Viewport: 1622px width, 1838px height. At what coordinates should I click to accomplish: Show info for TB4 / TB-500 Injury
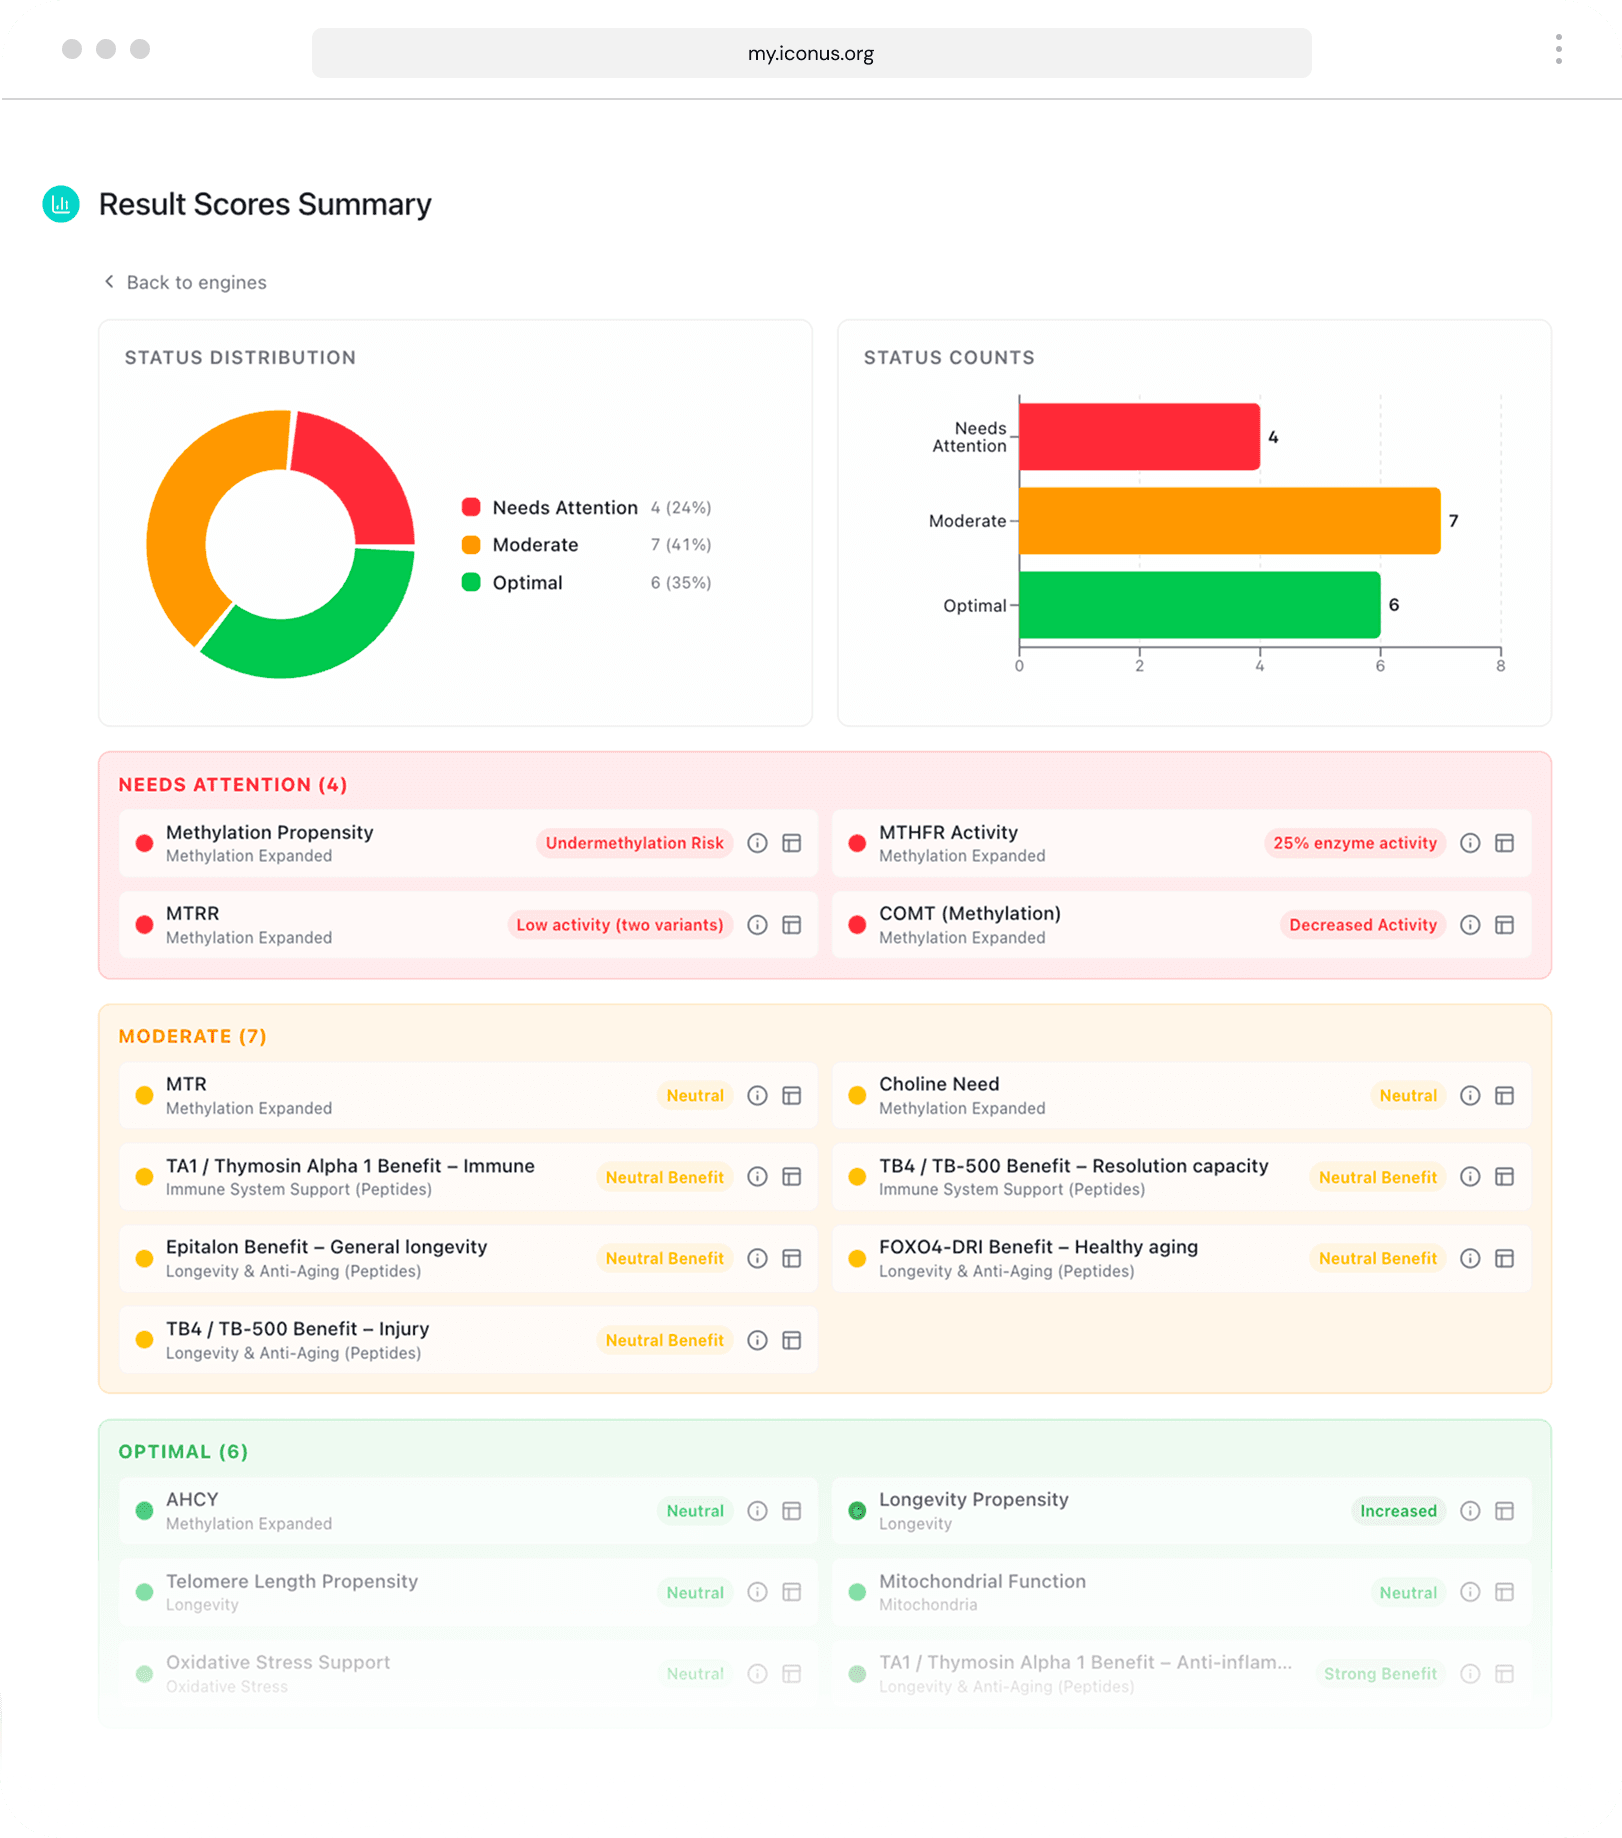coord(757,1340)
